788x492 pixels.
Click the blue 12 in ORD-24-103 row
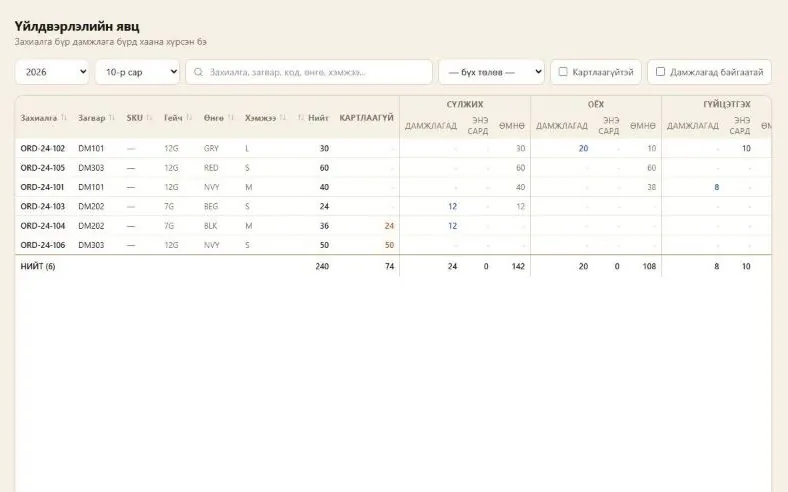(452, 207)
